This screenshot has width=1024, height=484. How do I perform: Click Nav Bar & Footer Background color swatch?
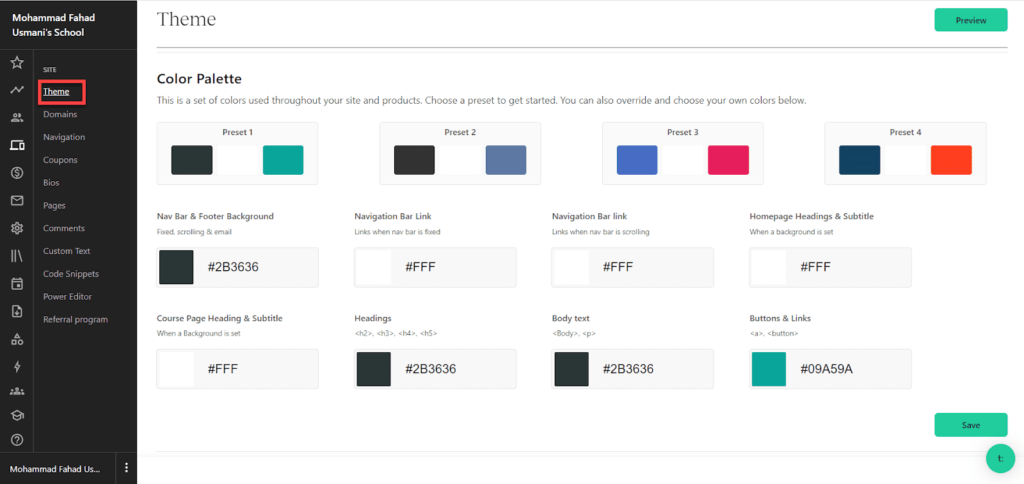coord(176,267)
